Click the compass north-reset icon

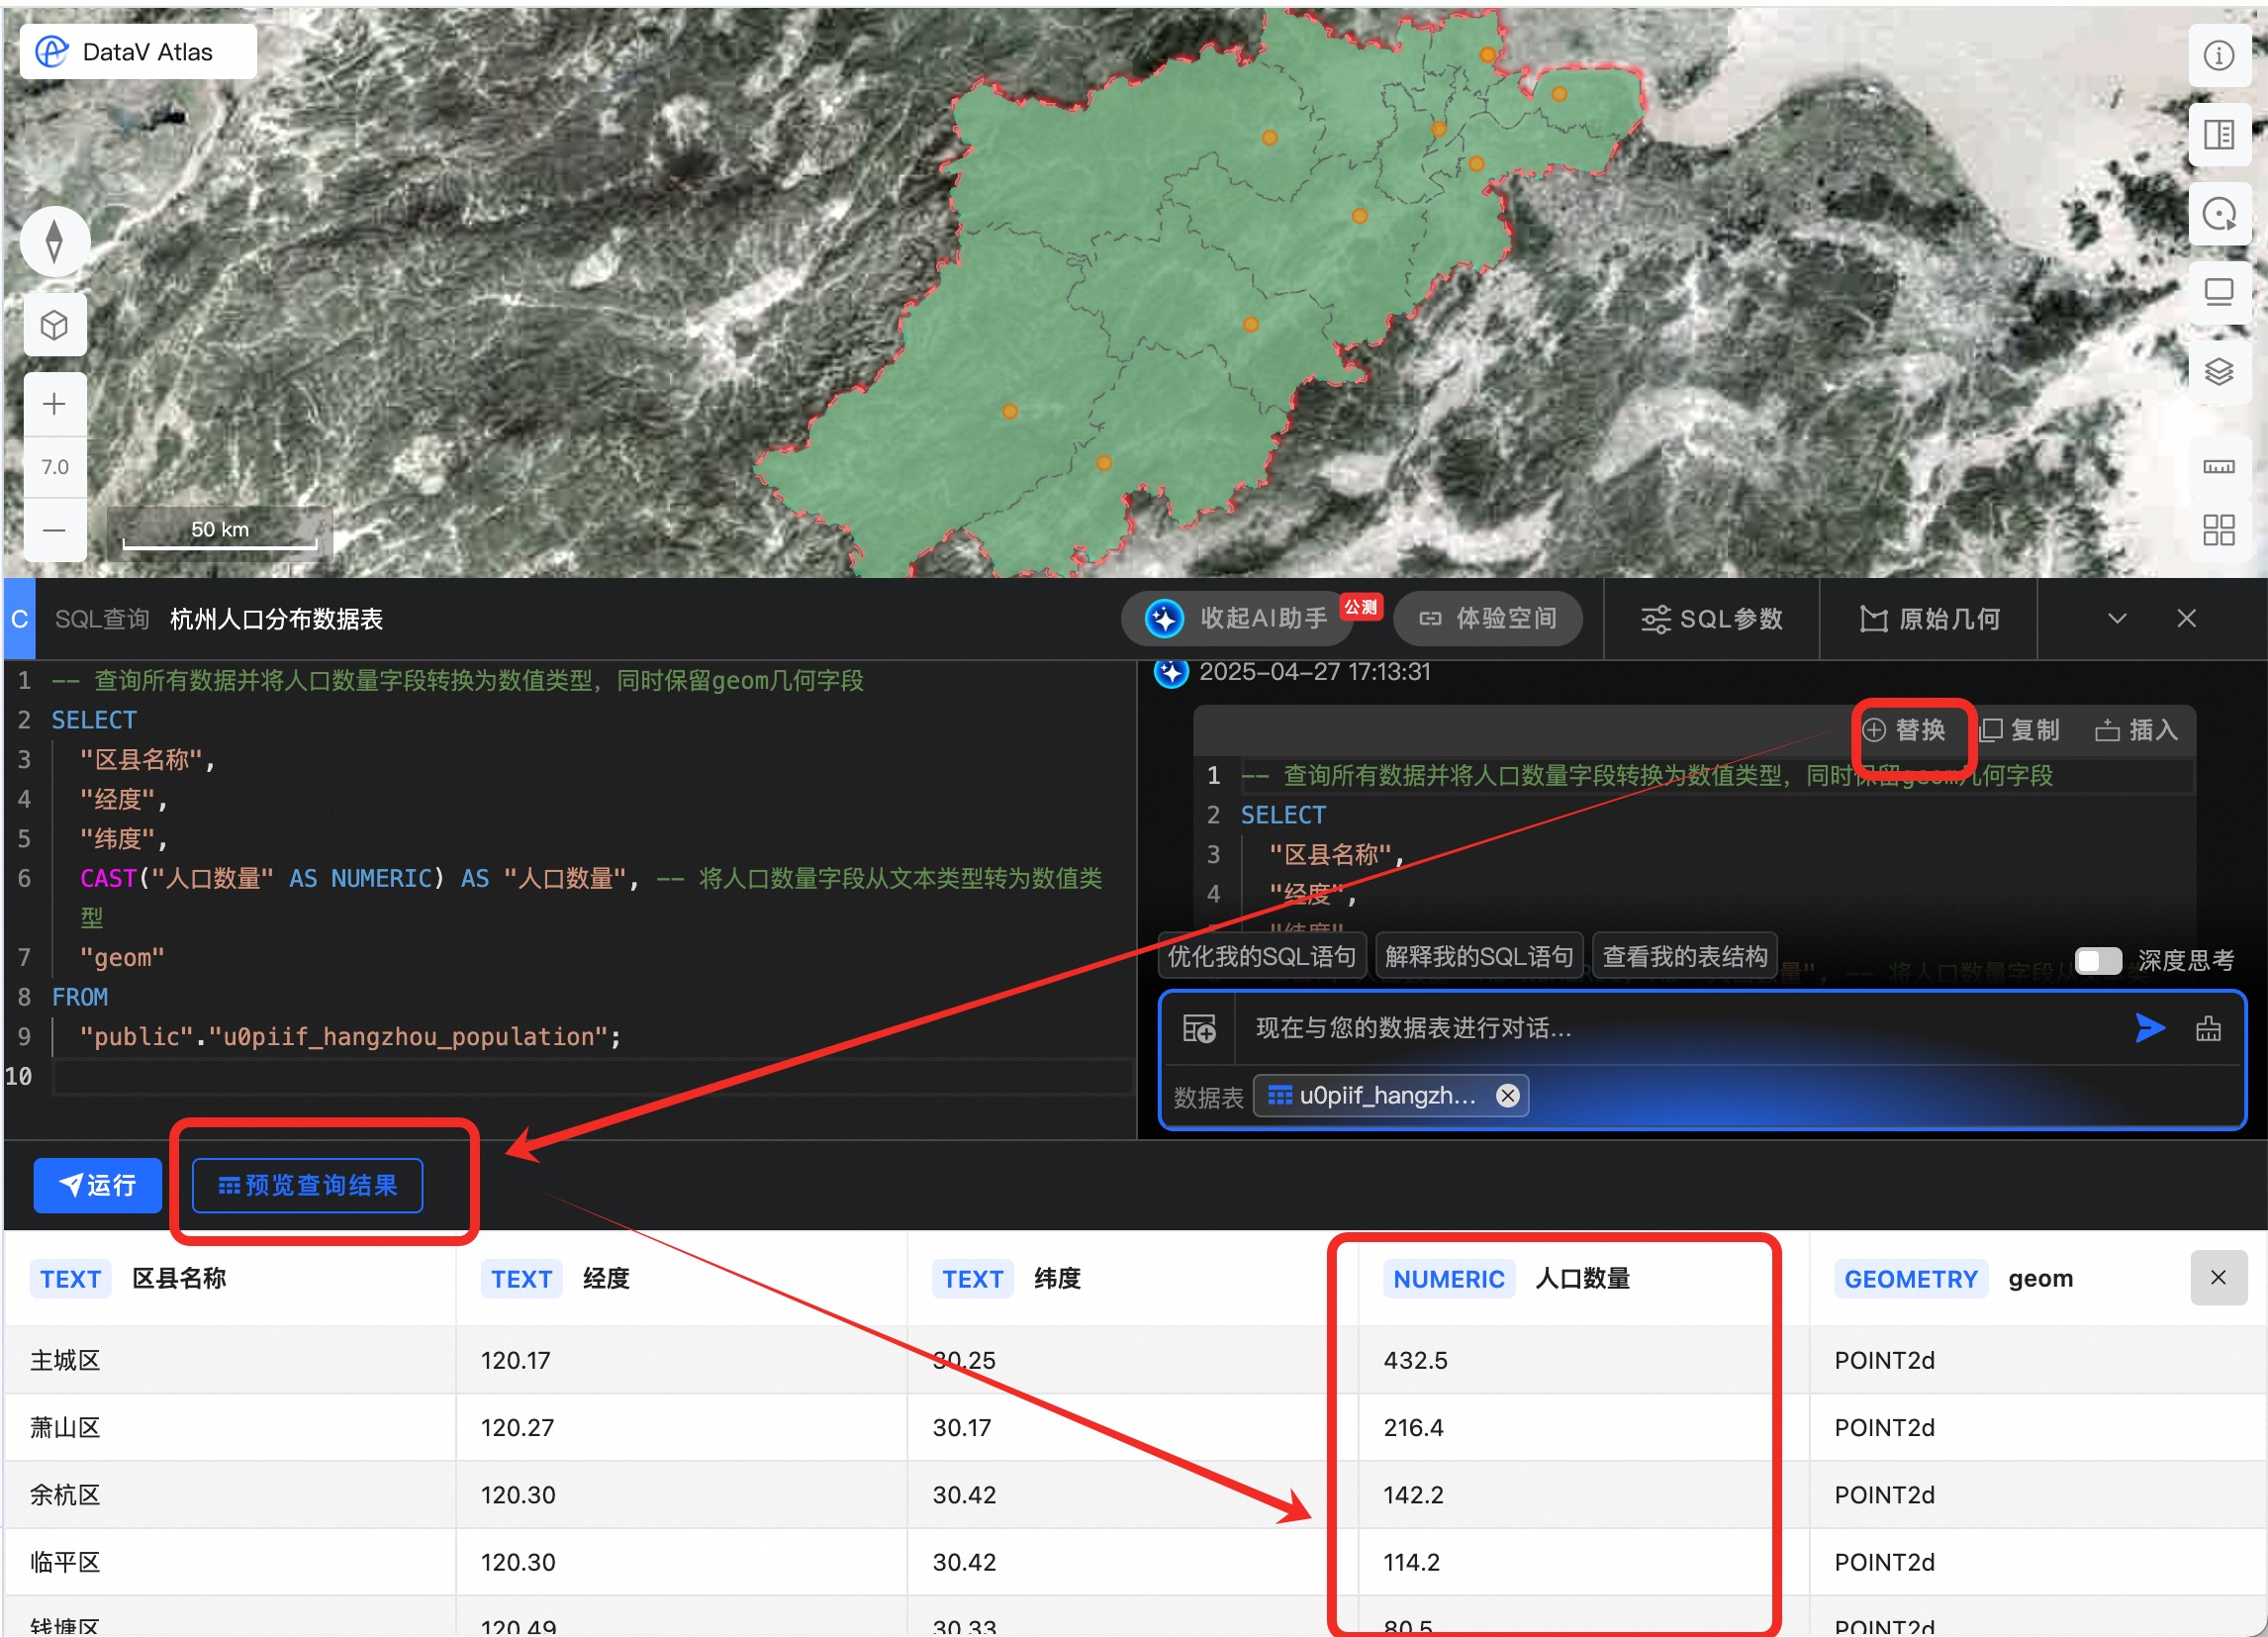click(54, 241)
